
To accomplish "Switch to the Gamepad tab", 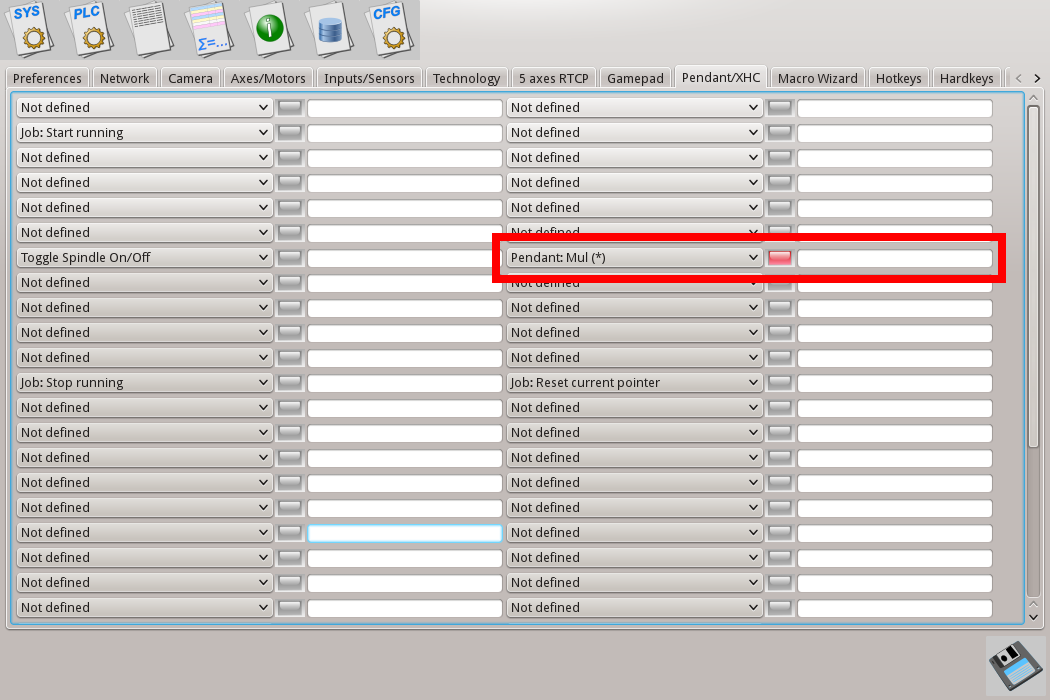I will (x=635, y=78).
